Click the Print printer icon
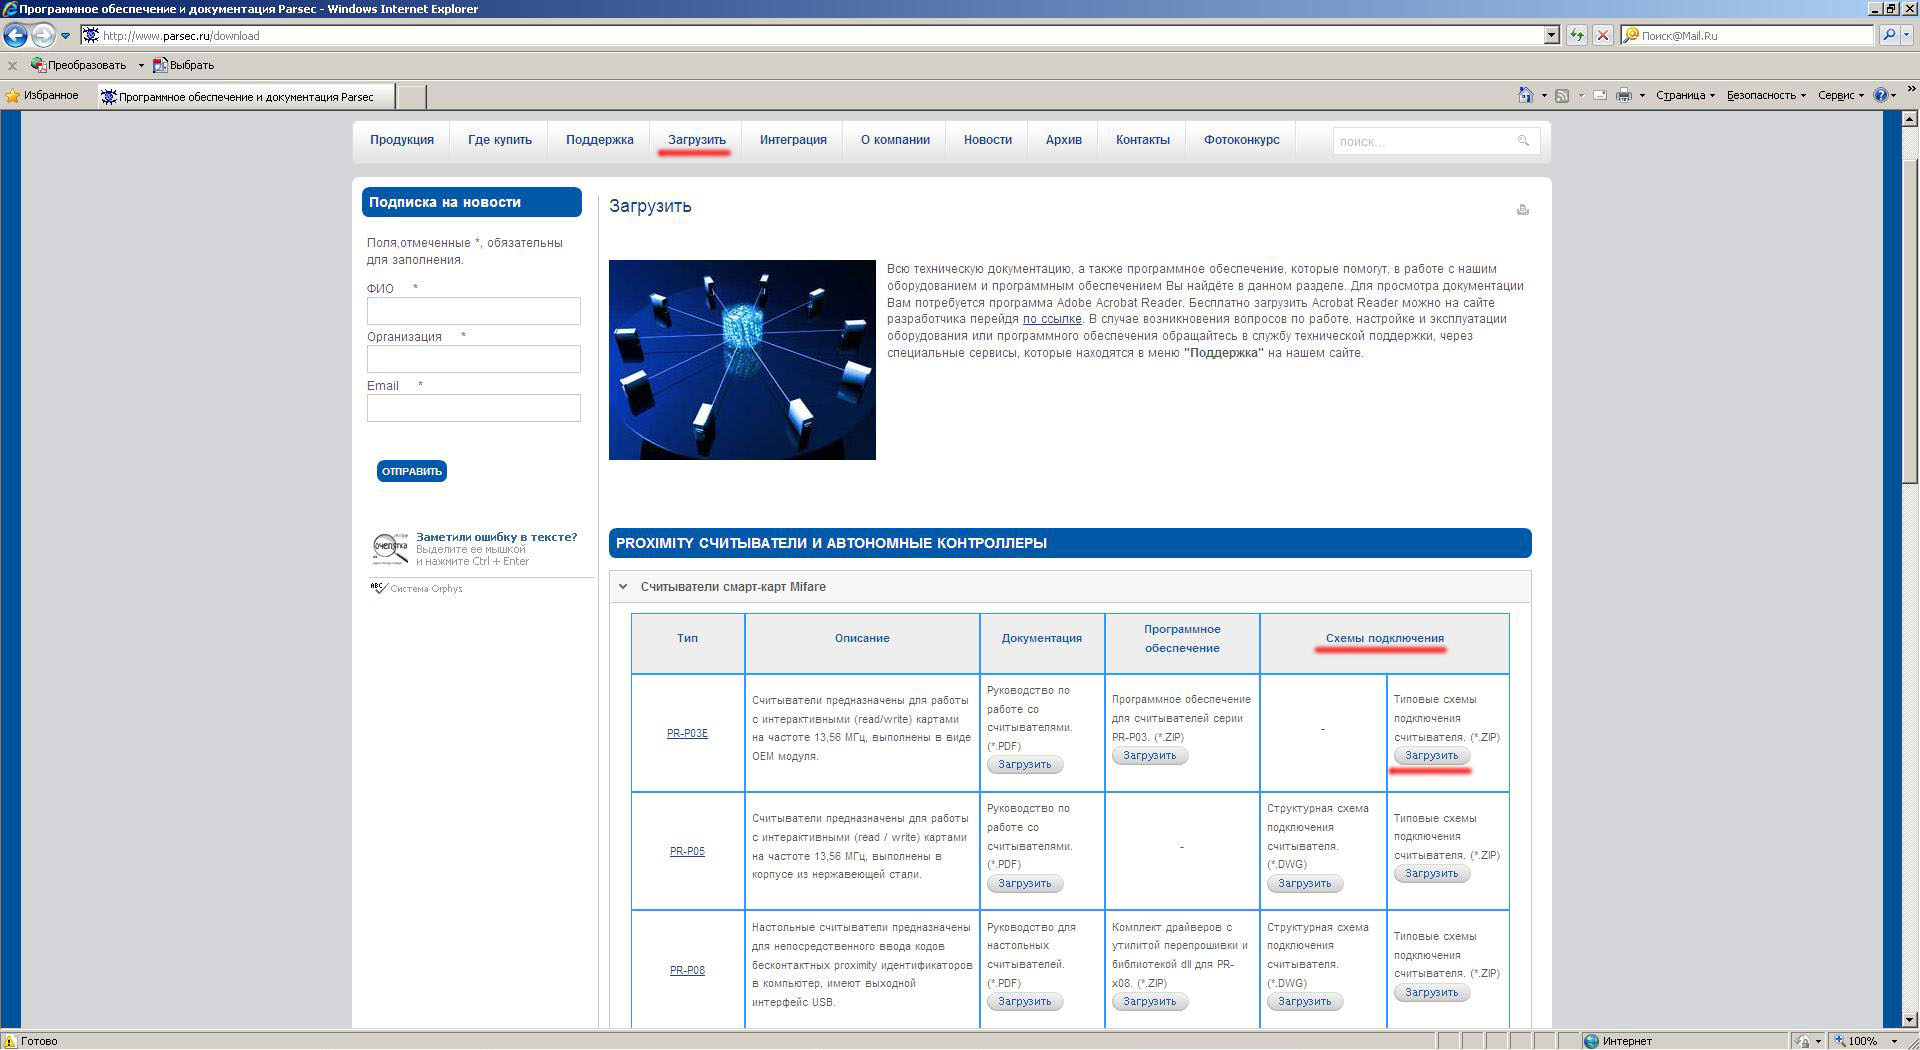 pyautogui.click(x=1624, y=95)
